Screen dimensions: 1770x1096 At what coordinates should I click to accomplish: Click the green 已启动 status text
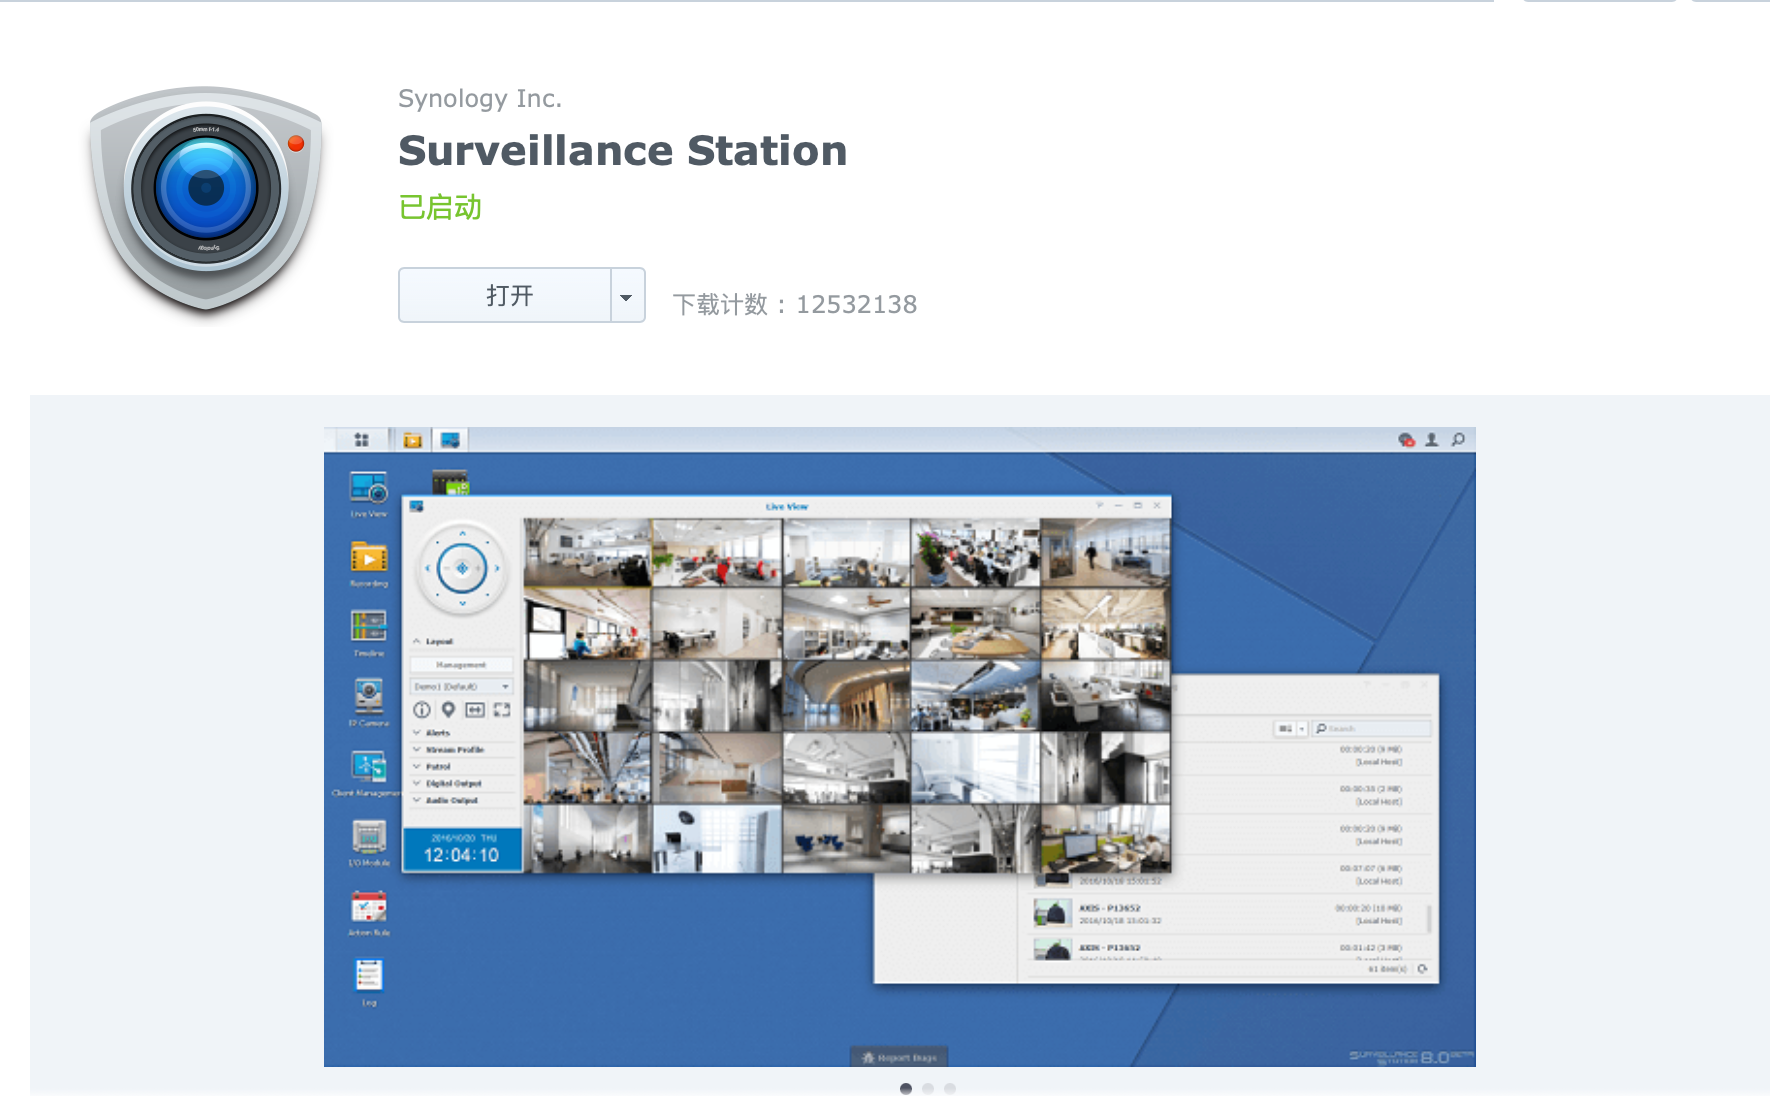pyautogui.click(x=440, y=207)
